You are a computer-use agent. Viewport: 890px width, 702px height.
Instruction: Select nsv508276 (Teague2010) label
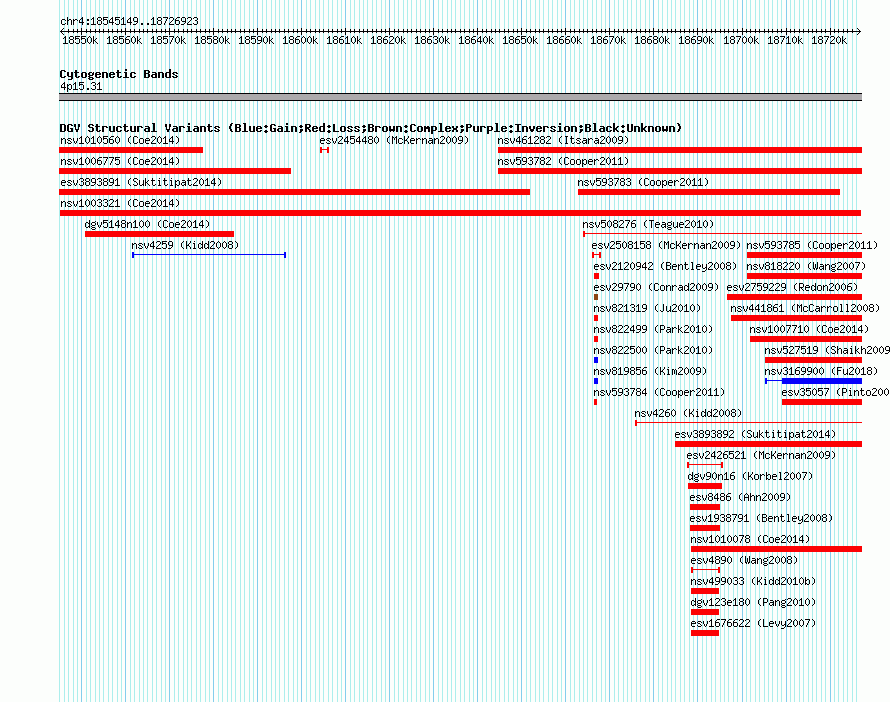[x=648, y=224]
